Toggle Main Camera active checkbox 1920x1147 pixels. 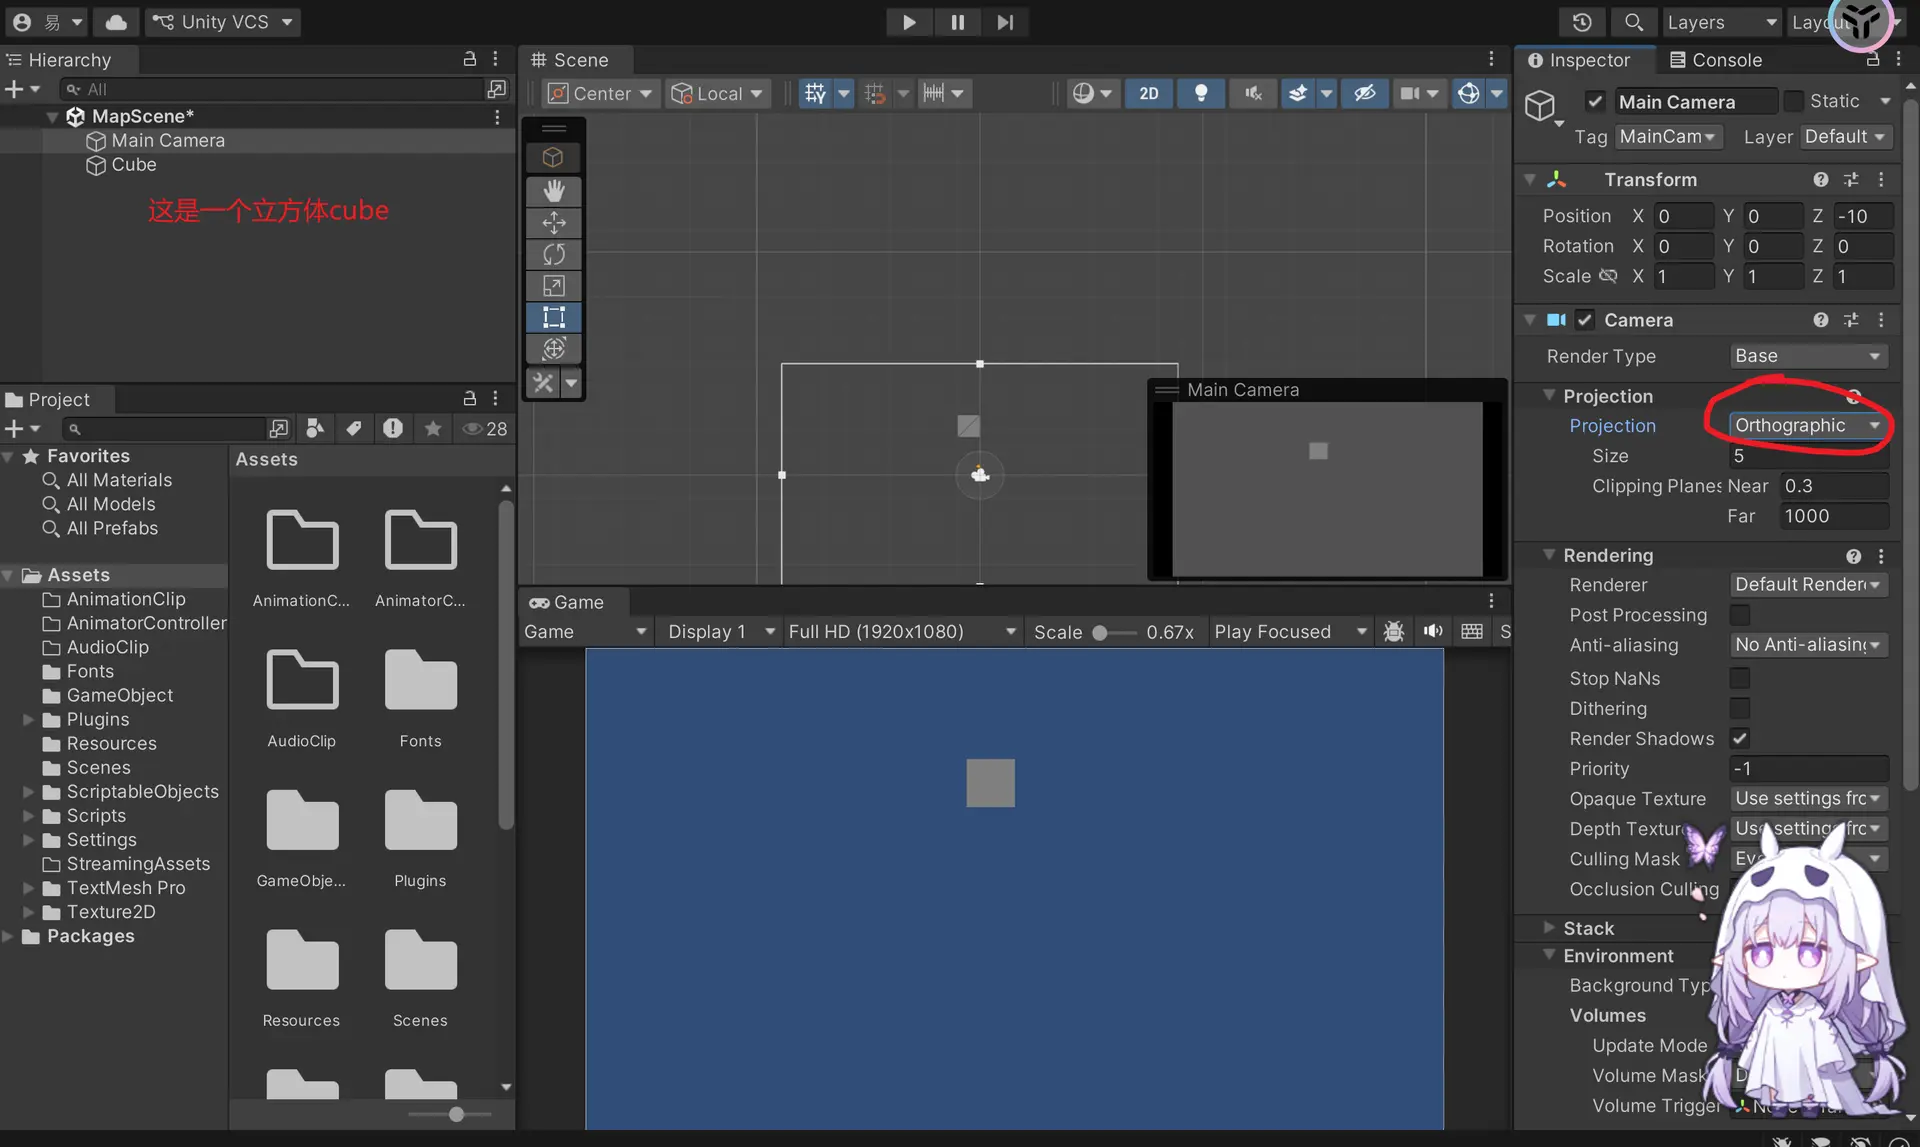pyautogui.click(x=1595, y=101)
